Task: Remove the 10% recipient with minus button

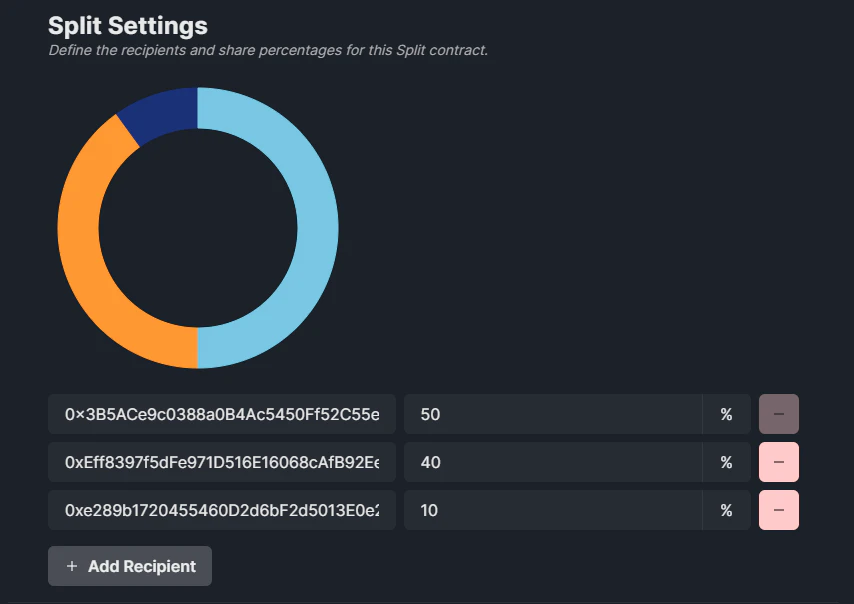Action: pos(779,510)
